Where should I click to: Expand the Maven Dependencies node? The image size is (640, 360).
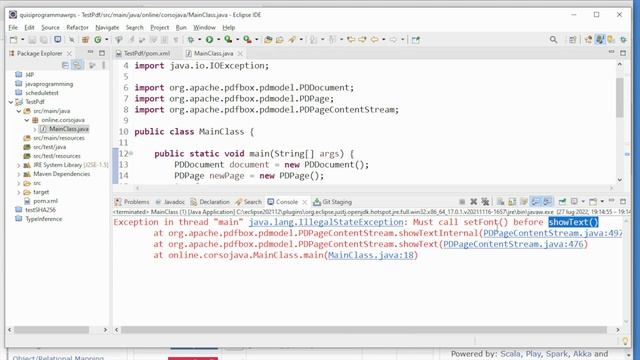coord(19,174)
